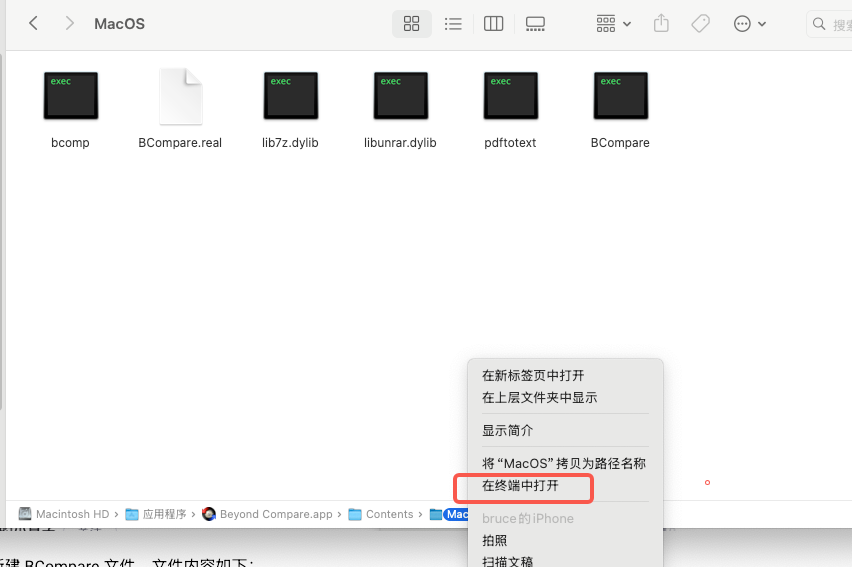Viewport: 852px width, 567px height.
Task: Select the BCompare executable icon
Action: (x=621, y=96)
